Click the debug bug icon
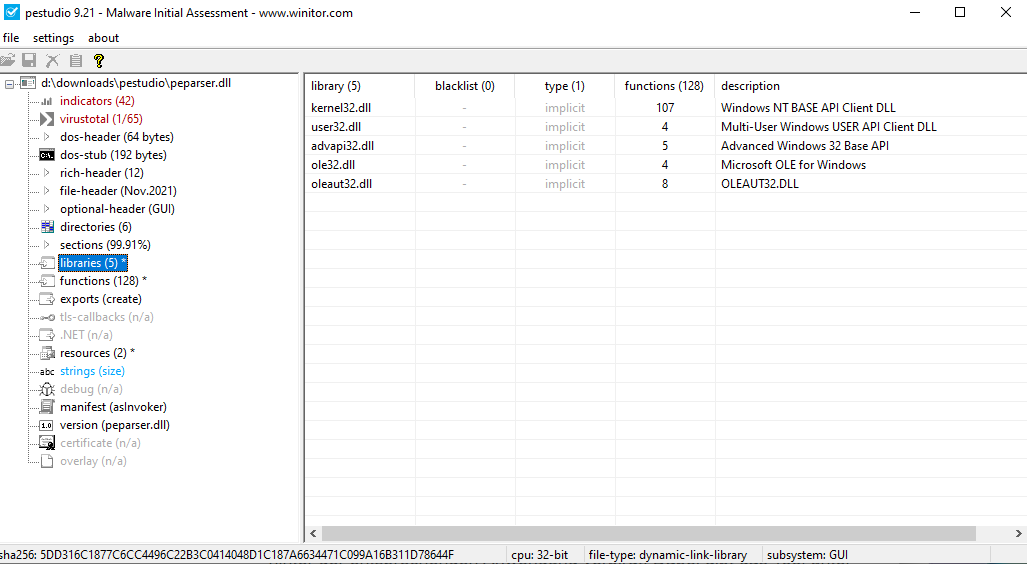The width and height of the screenshot is (1027, 564). [47, 389]
